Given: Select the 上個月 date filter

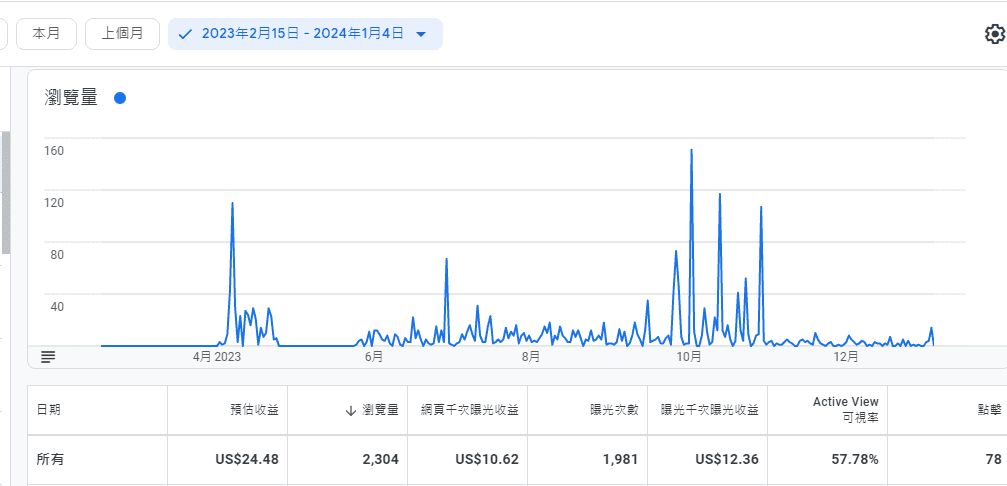Looking at the screenshot, I should (122, 34).
